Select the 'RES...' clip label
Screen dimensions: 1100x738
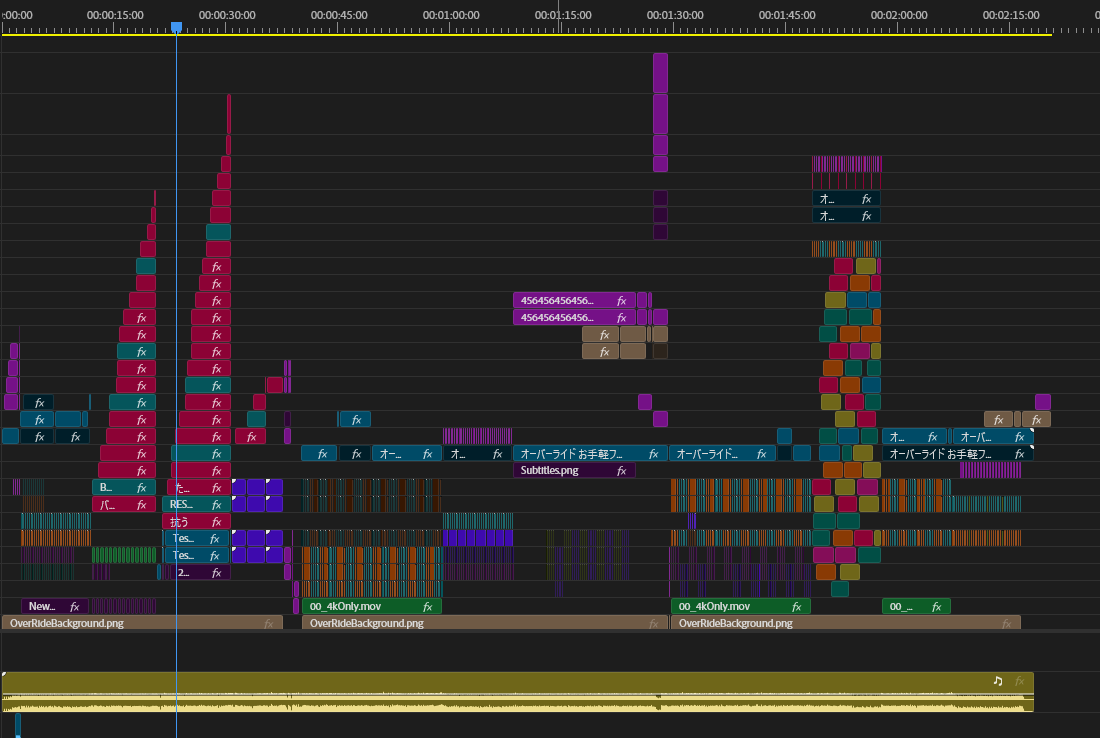pos(181,505)
